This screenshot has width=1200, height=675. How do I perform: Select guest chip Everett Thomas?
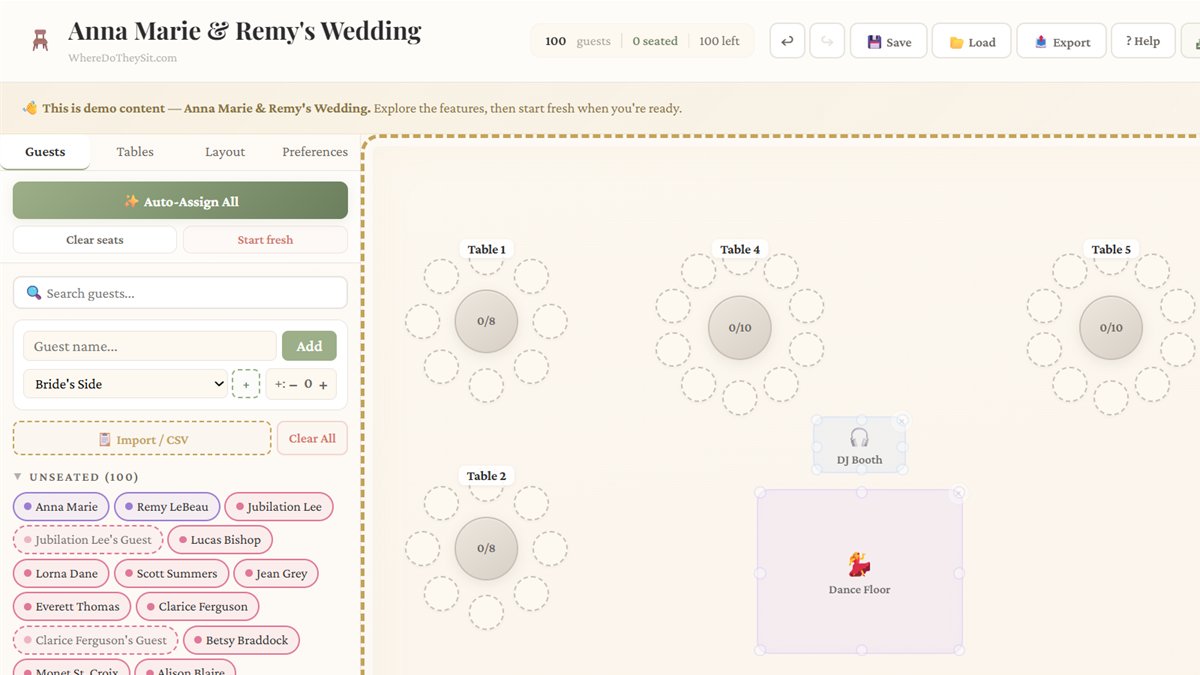click(x=71, y=607)
